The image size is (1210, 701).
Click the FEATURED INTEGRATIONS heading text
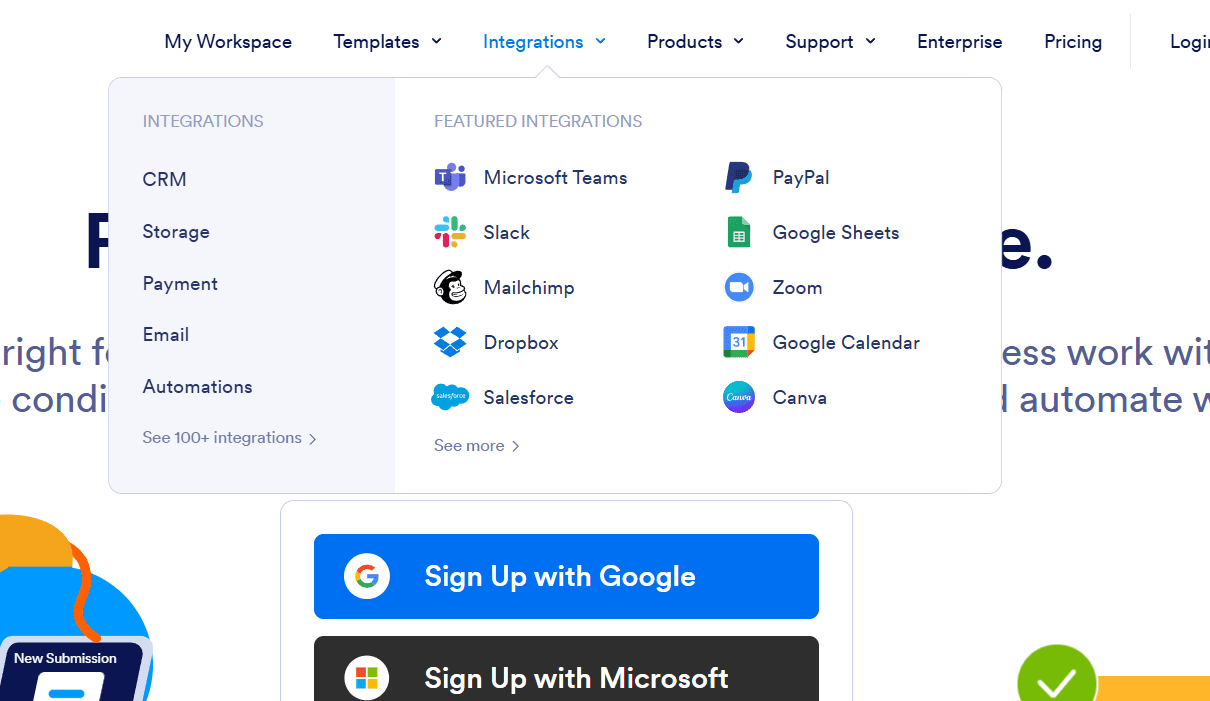[x=538, y=121]
